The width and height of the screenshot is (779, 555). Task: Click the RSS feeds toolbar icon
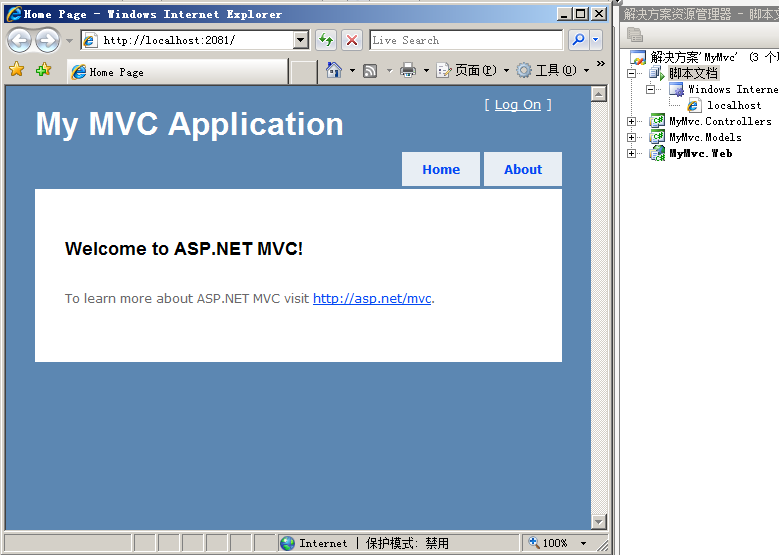(370, 70)
